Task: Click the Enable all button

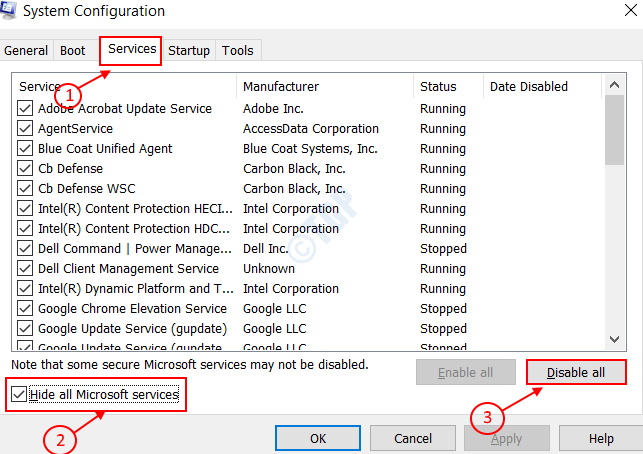Action: pos(465,372)
